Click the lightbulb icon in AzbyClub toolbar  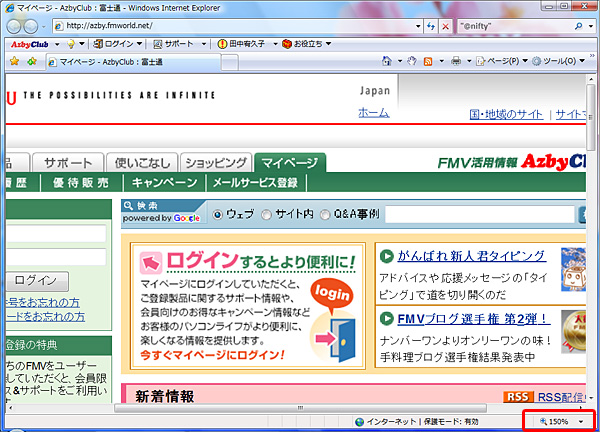click(x=71, y=44)
